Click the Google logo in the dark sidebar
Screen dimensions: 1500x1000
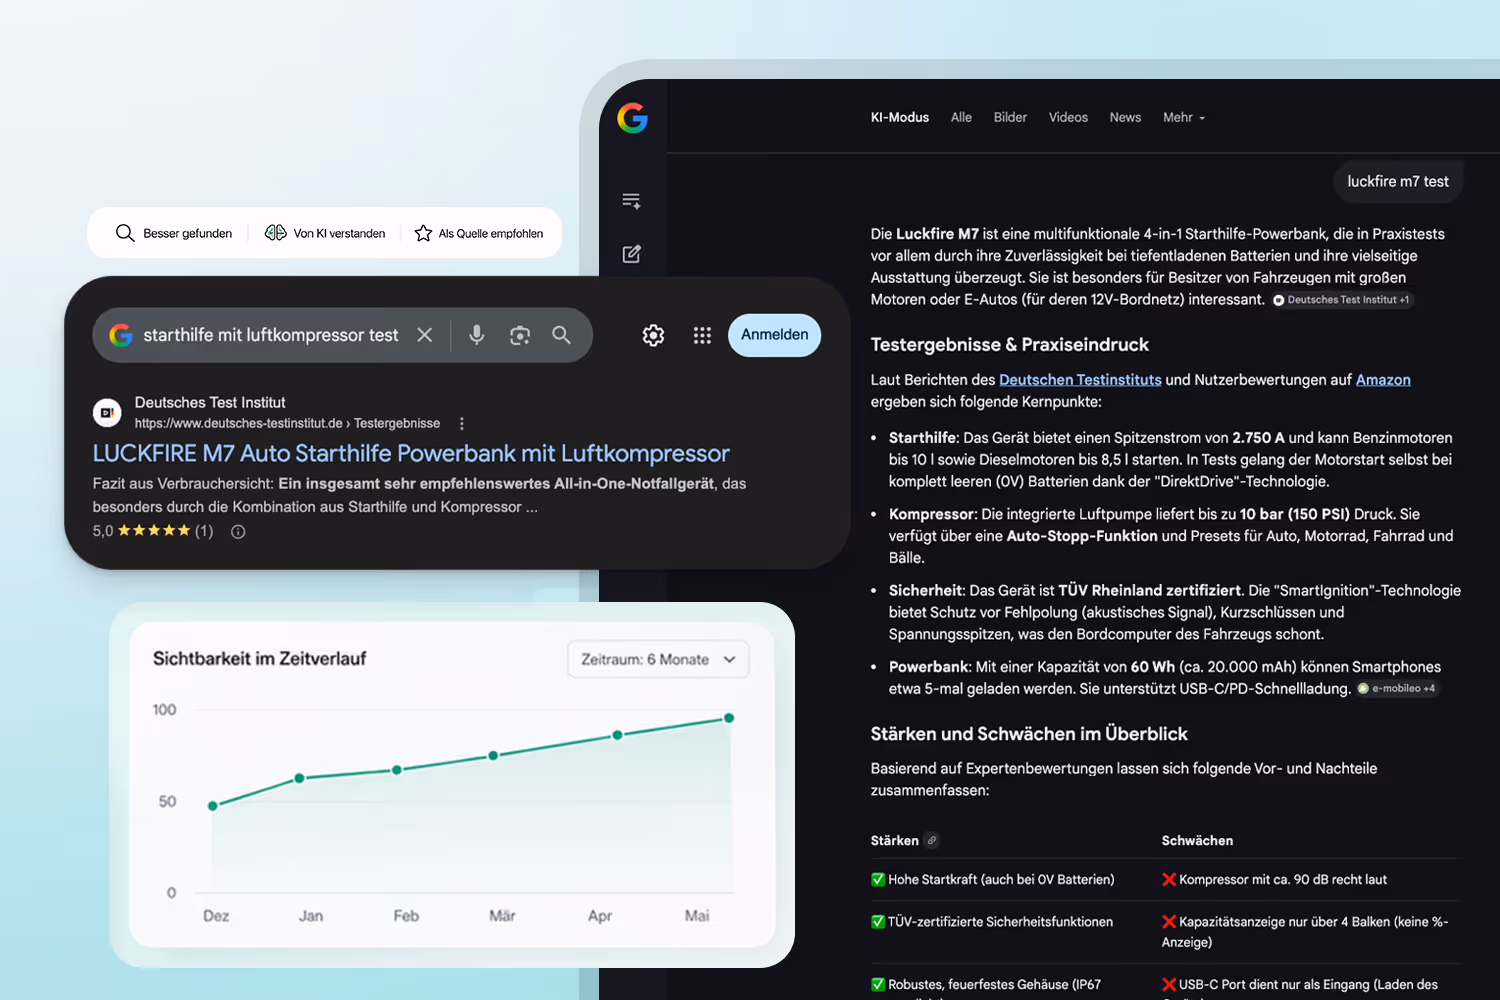point(632,118)
